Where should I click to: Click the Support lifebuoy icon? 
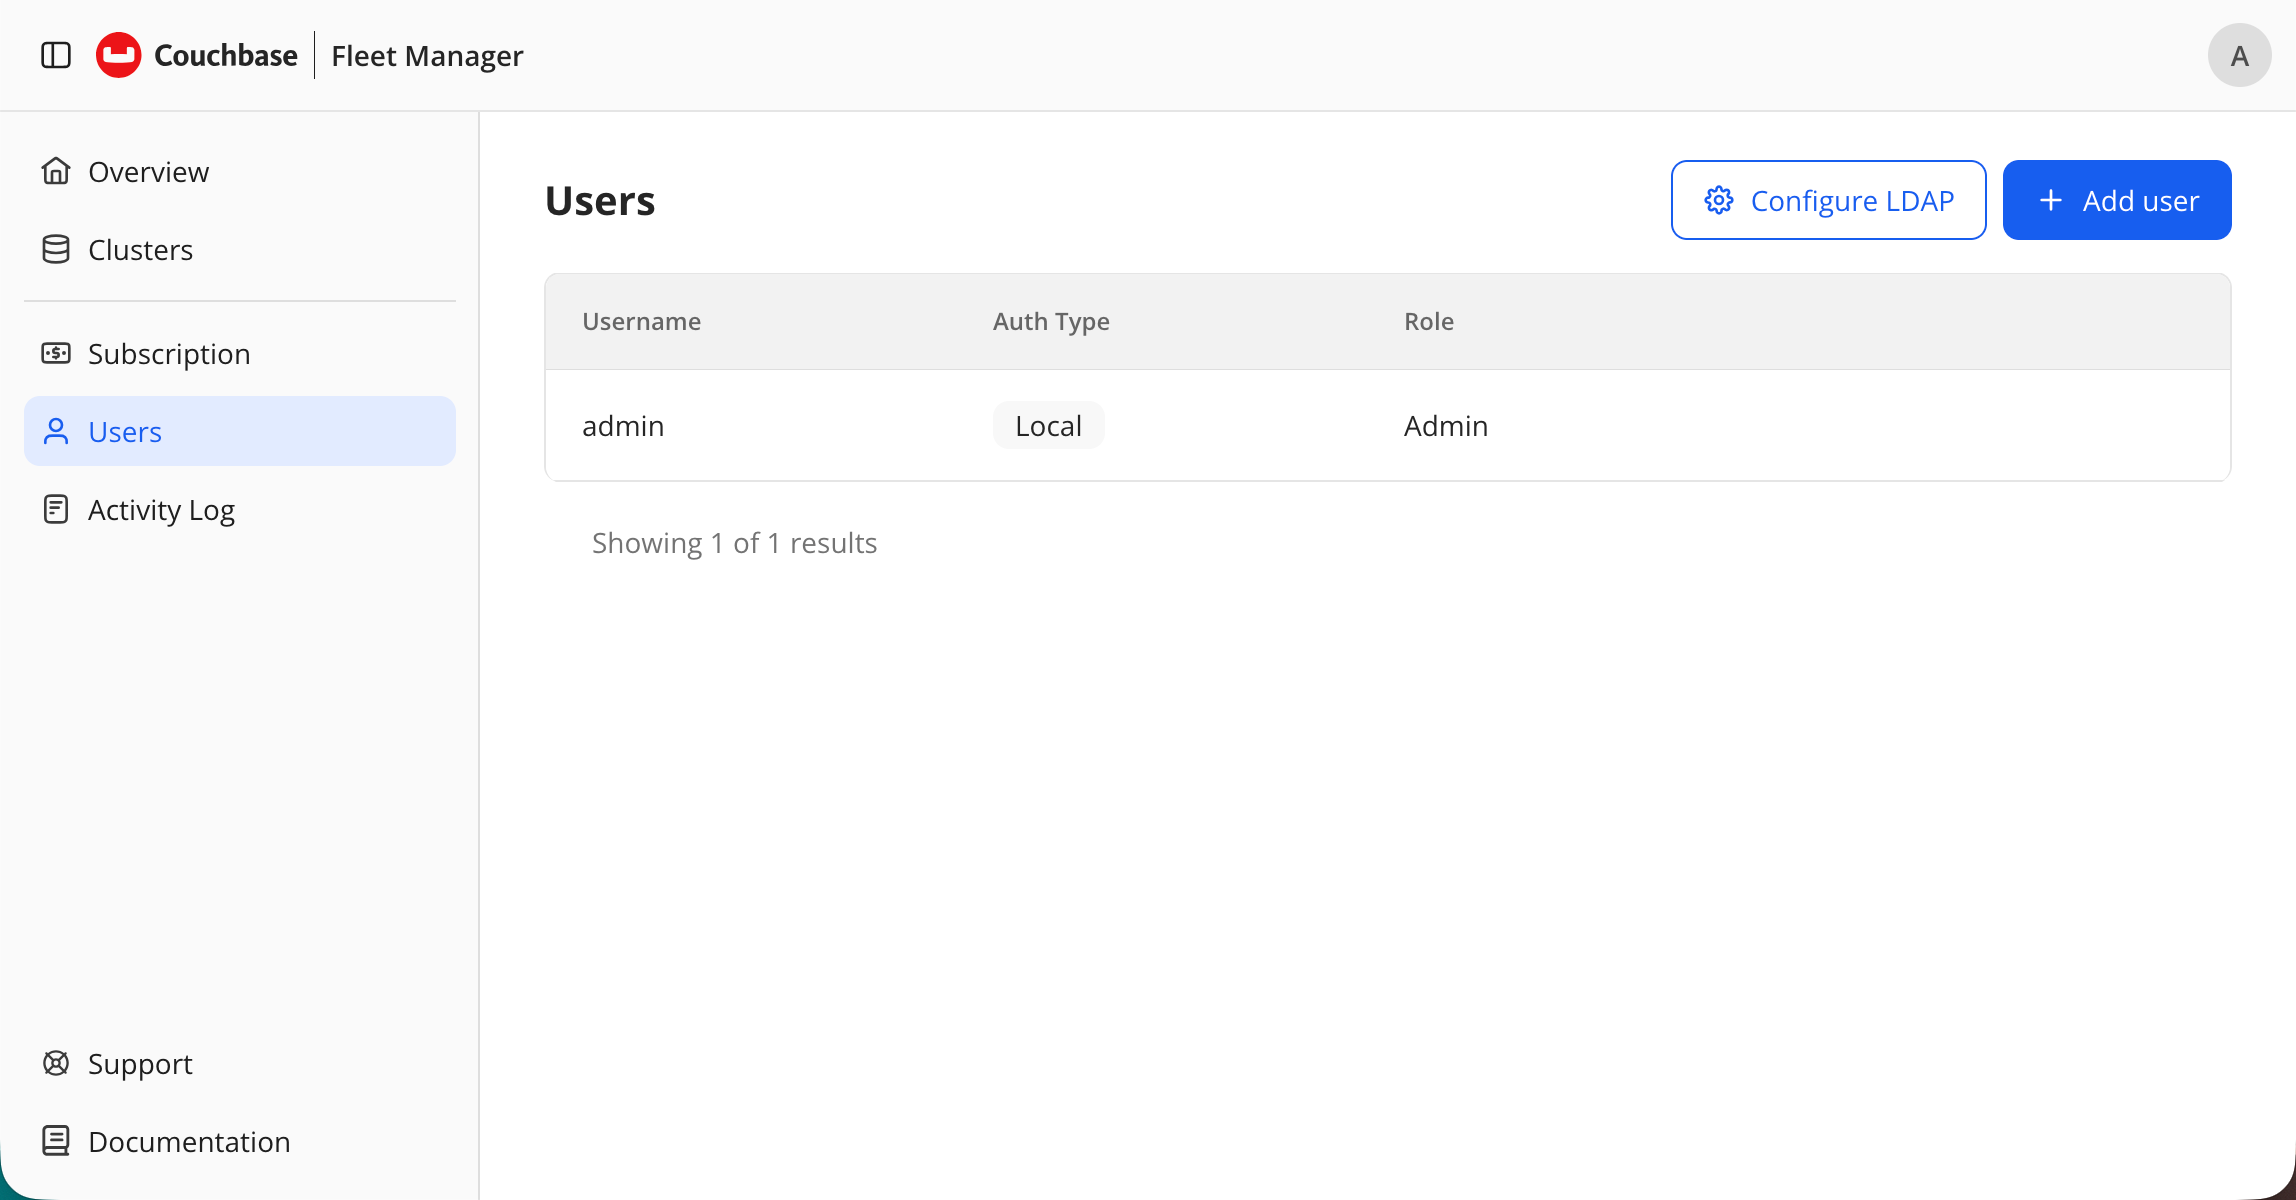tap(56, 1063)
